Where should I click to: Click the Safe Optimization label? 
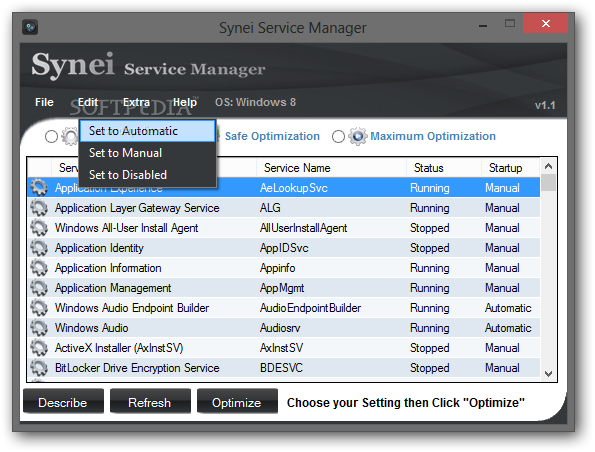click(272, 136)
